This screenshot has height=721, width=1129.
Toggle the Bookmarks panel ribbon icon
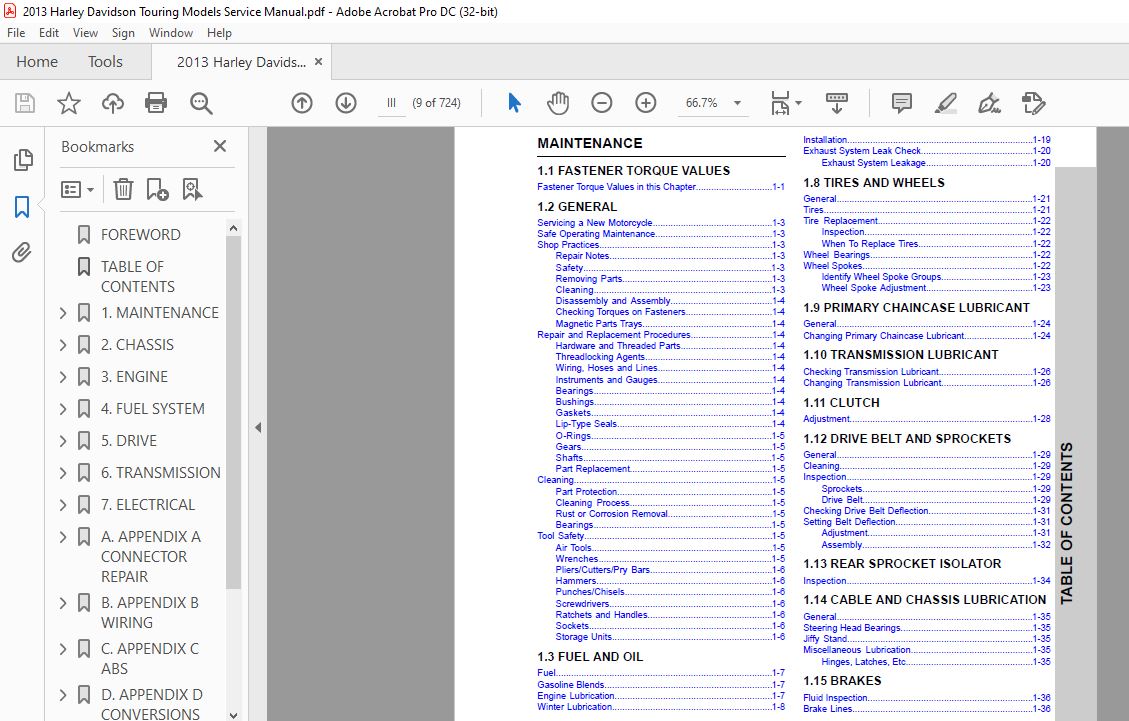point(22,207)
